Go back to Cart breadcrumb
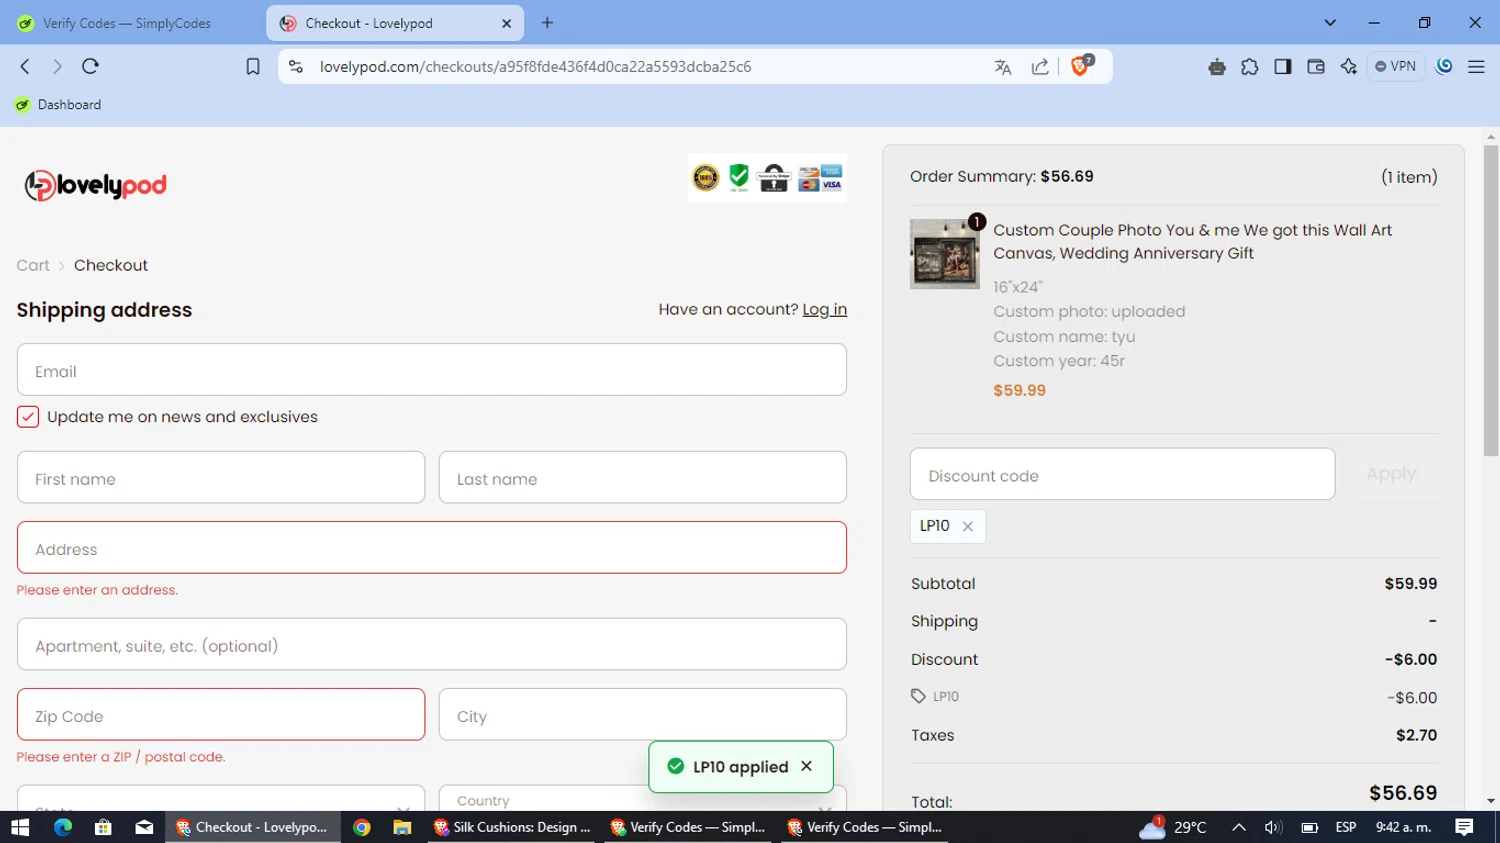The width and height of the screenshot is (1500, 843). (x=33, y=265)
